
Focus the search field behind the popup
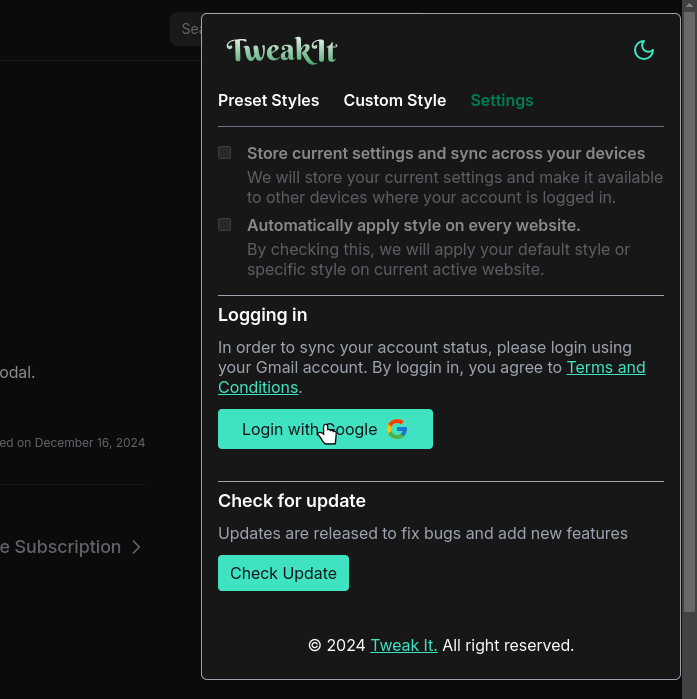click(x=186, y=29)
